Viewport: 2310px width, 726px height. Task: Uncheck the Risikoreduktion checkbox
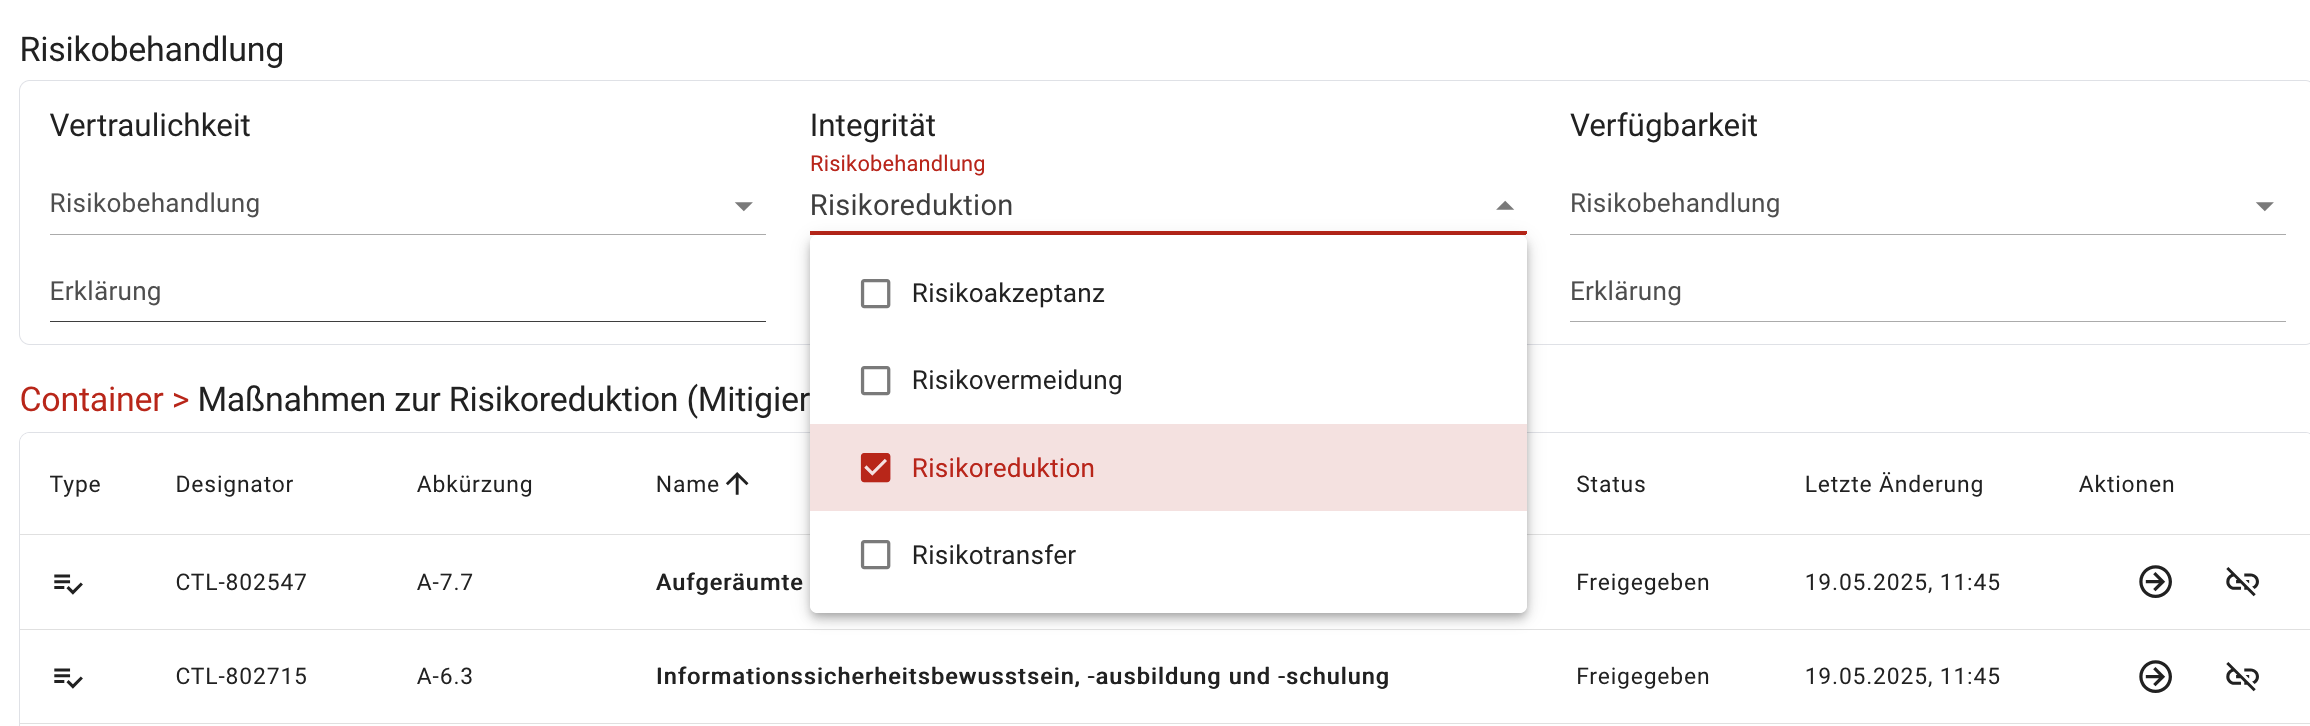875,467
